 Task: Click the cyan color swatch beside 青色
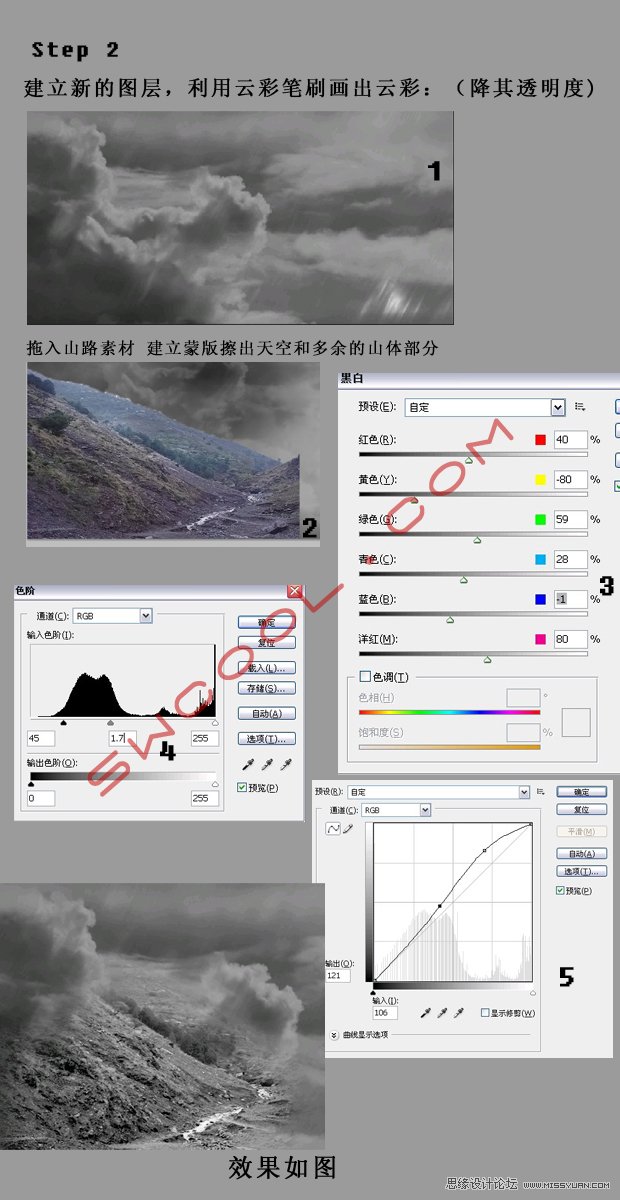[x=541, y=559]
